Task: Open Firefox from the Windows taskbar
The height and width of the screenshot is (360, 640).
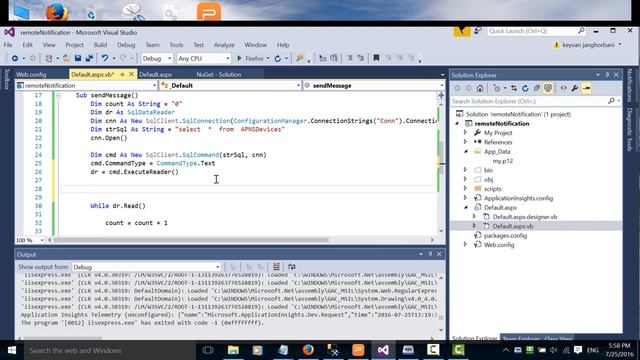Action: (x=308, y=350)
